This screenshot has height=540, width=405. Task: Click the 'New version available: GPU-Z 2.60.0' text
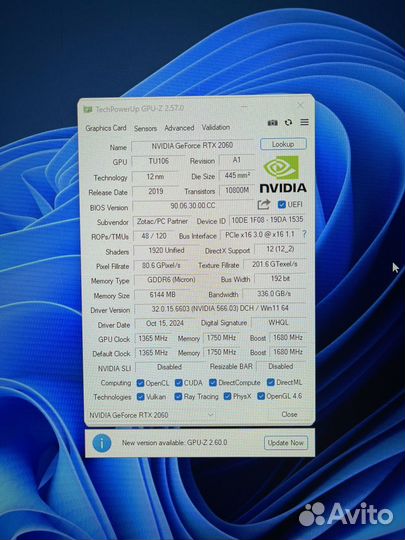pos(174,443)
